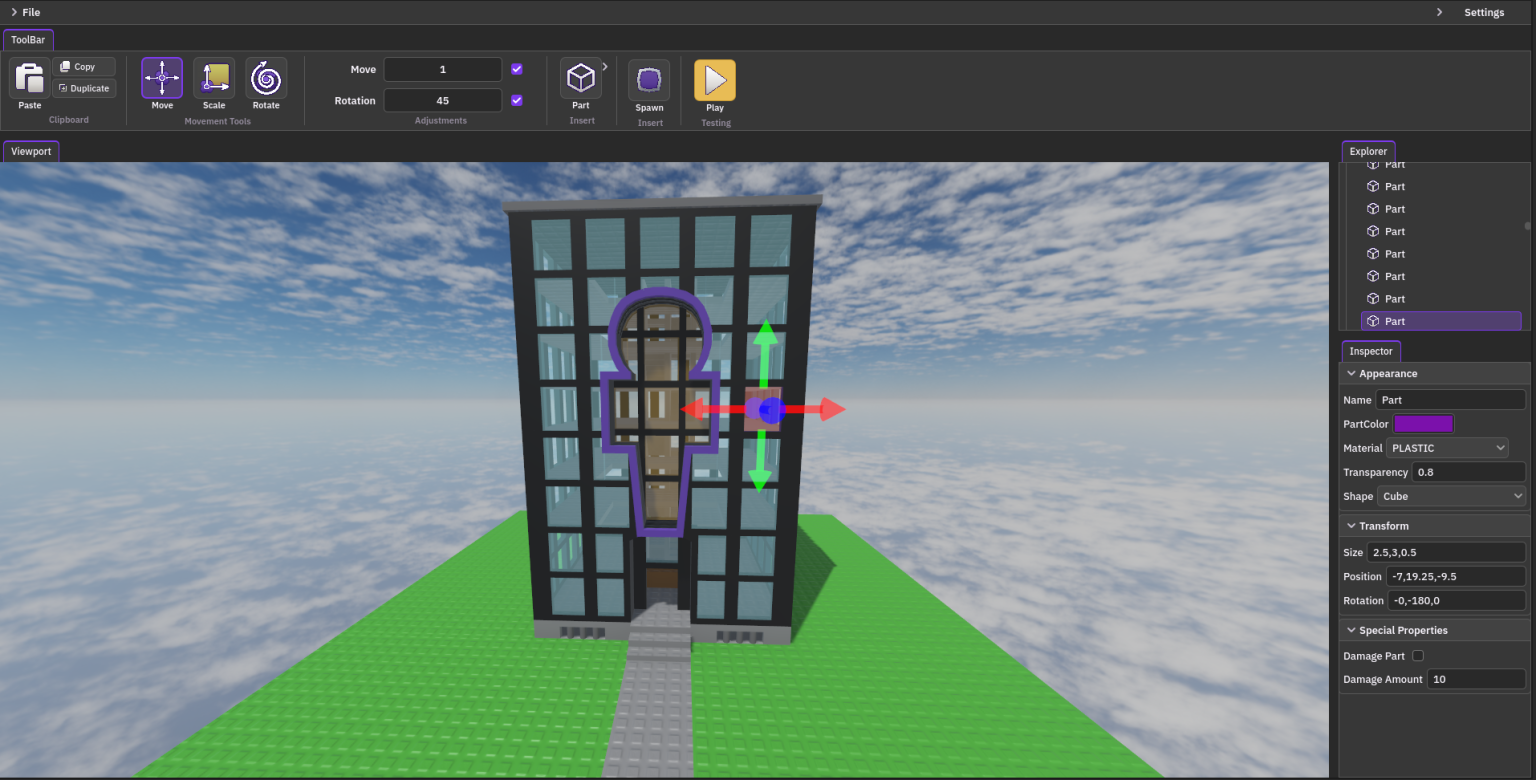Click the Damage Amount field

[x=1476, y=679]
